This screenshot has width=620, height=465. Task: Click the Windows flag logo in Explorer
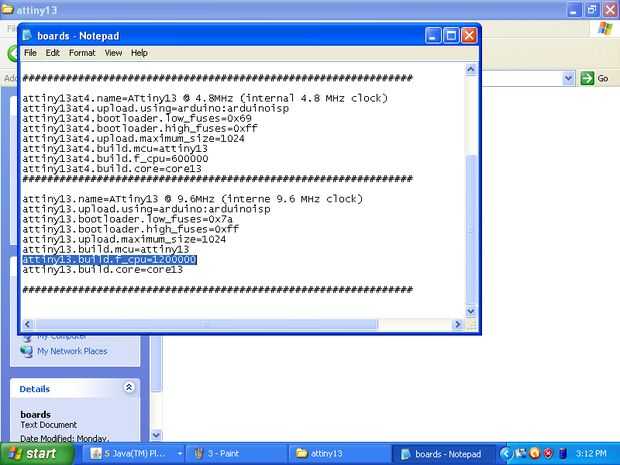pyautogui.click(x=605, y=28)
